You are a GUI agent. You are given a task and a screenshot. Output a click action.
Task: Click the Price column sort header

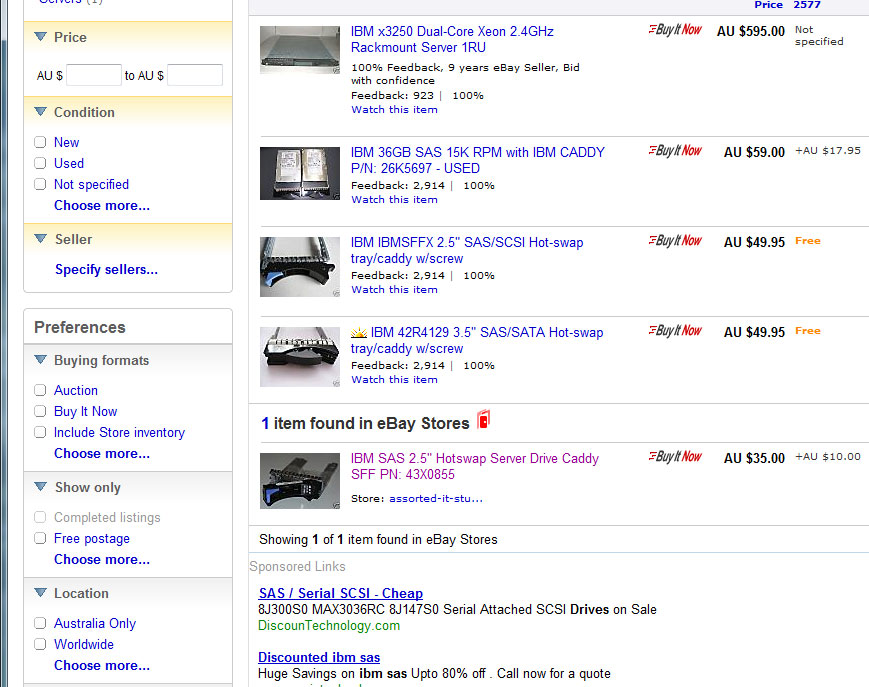coord(768,5)
